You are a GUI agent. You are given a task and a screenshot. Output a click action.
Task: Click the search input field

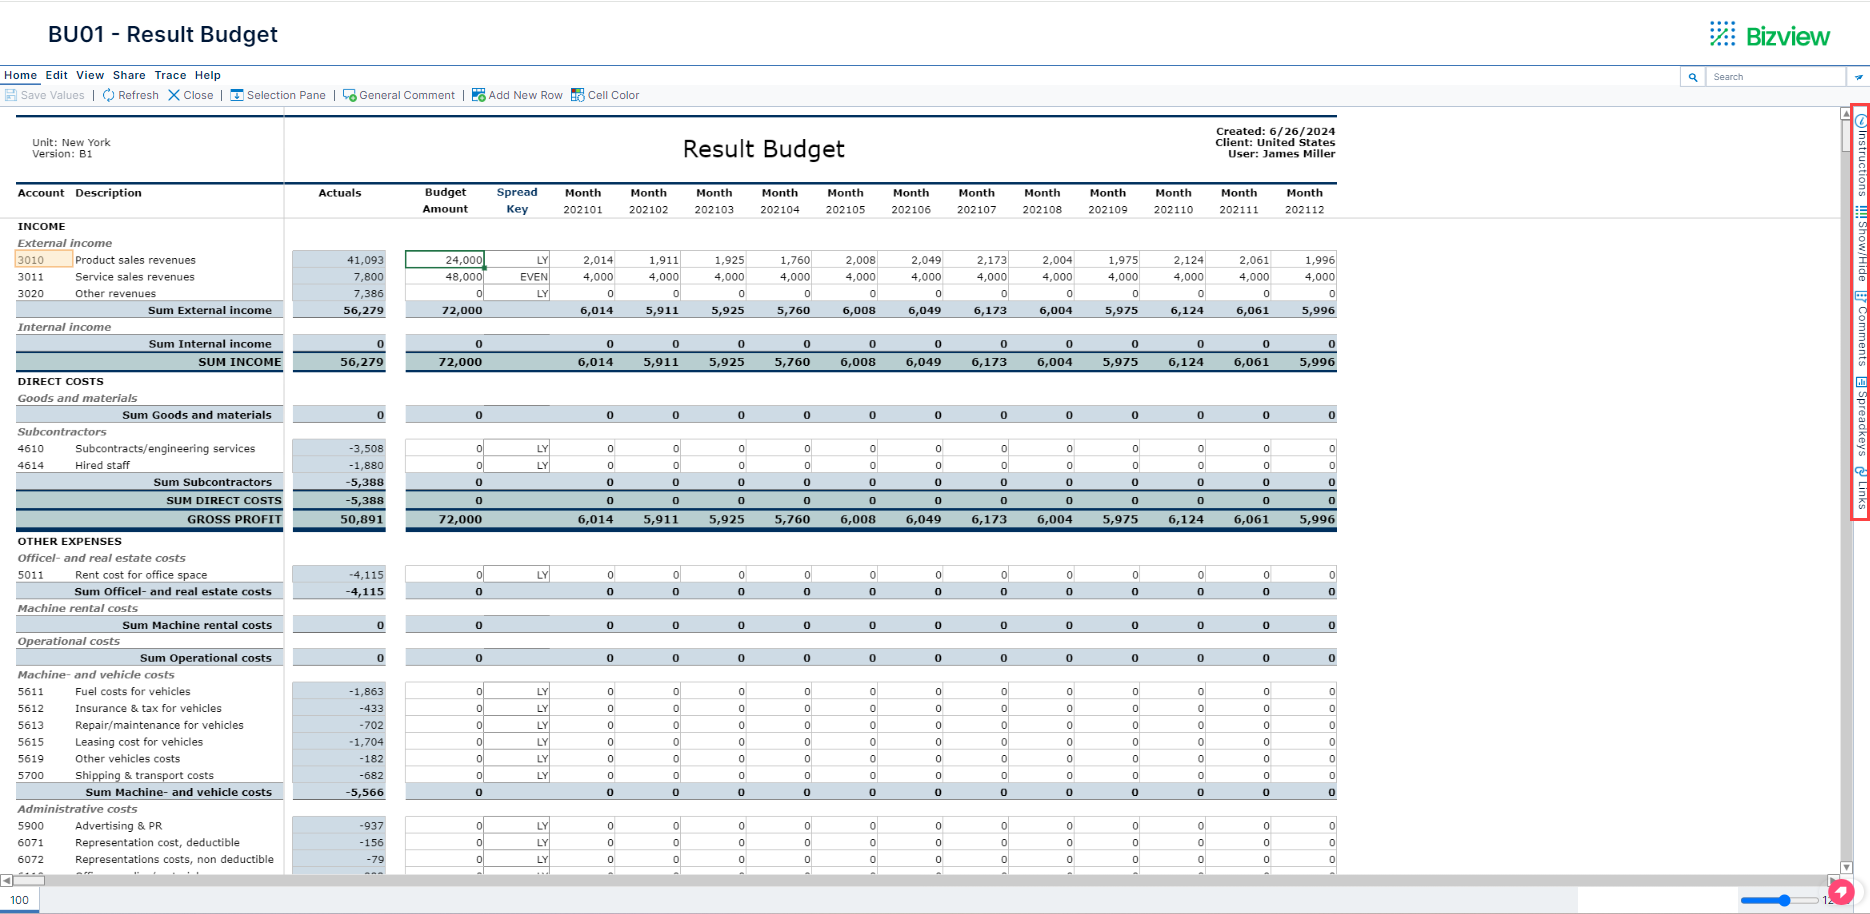(x=1775, y=76)
